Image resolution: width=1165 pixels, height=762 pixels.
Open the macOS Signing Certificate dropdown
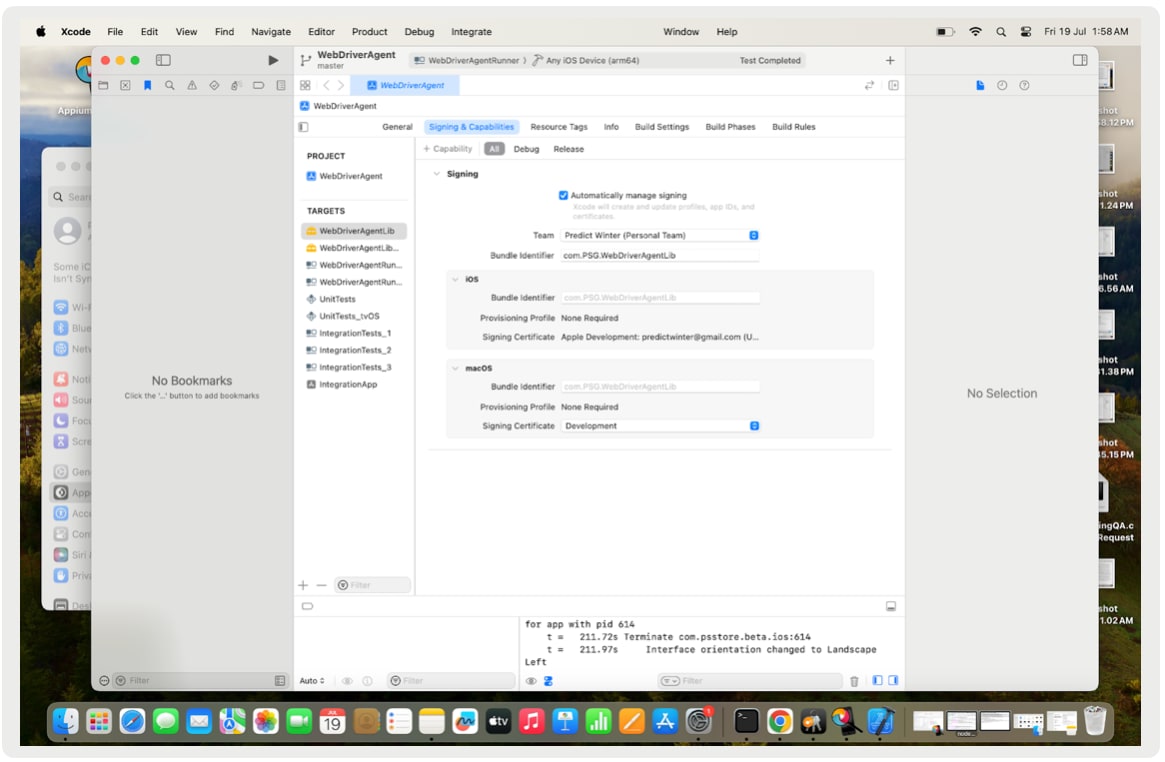tap(660, 426)
